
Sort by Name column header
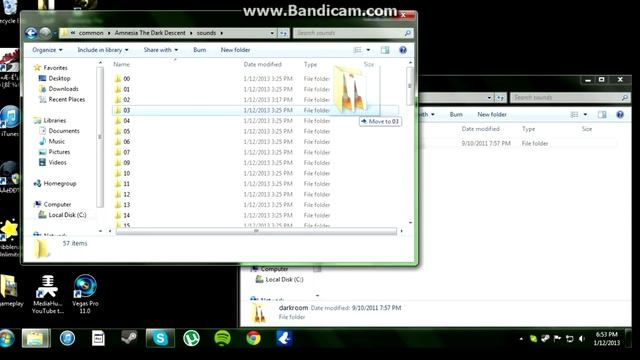(121, 64)
